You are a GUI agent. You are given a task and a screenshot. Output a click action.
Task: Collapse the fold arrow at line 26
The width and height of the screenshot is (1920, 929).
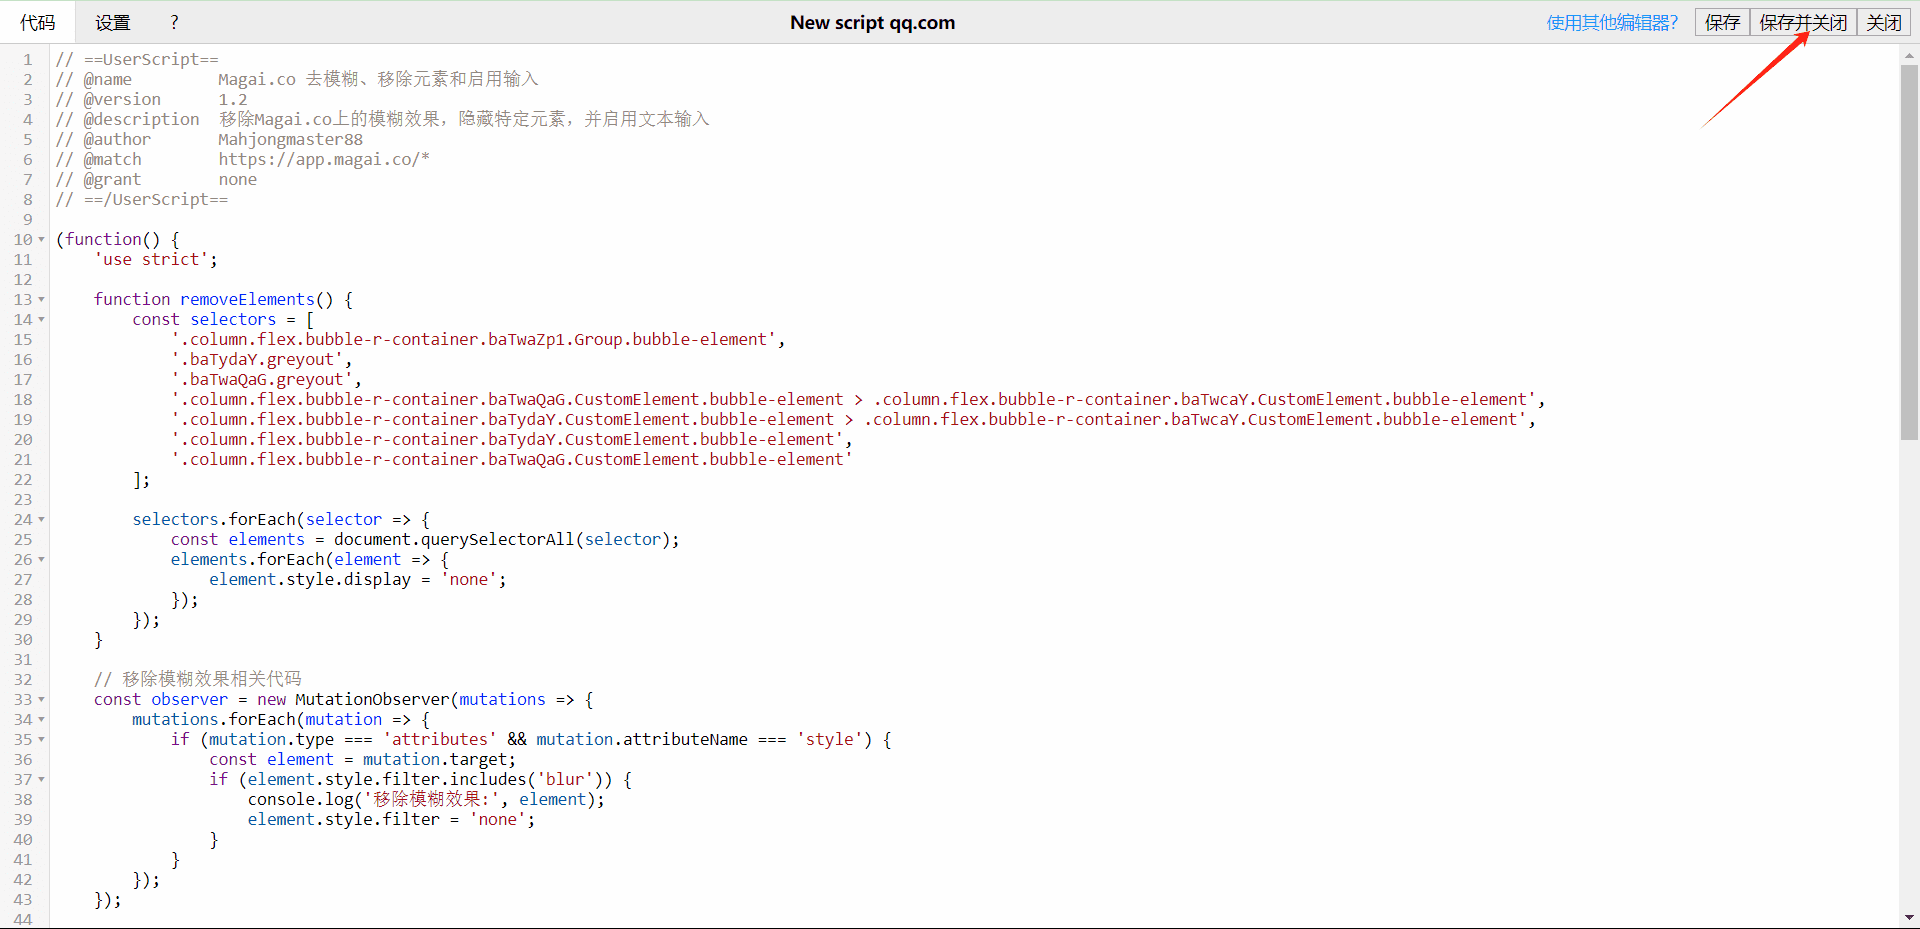41,559
